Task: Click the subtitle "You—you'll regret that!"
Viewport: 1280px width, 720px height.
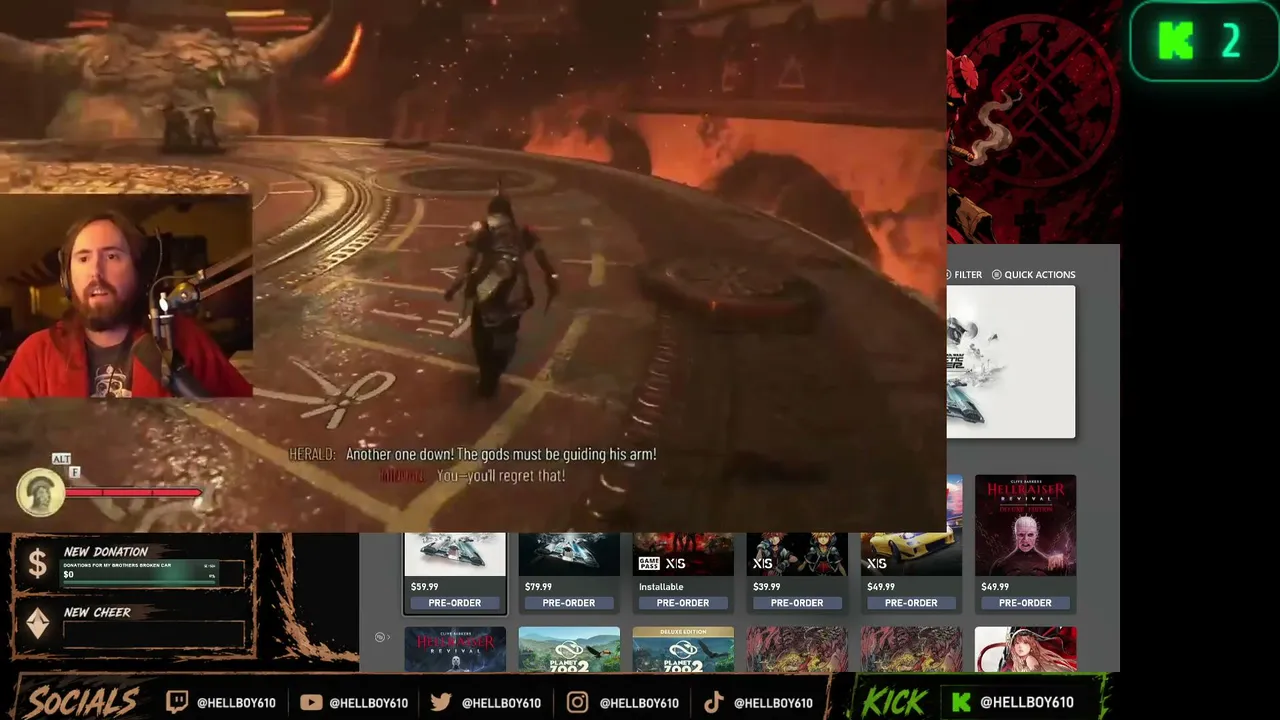Action: pos(501,476)
